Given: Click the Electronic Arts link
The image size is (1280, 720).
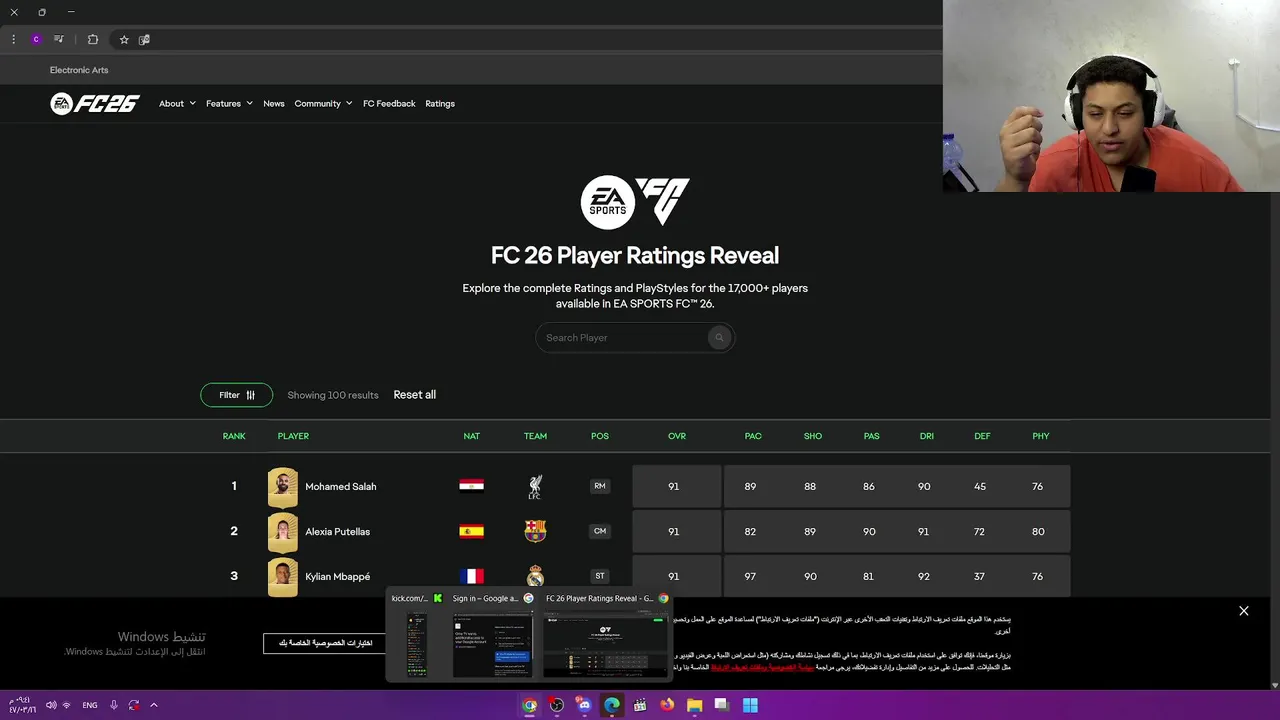Looking at the screenshot, I should click(x=79, y=70).
